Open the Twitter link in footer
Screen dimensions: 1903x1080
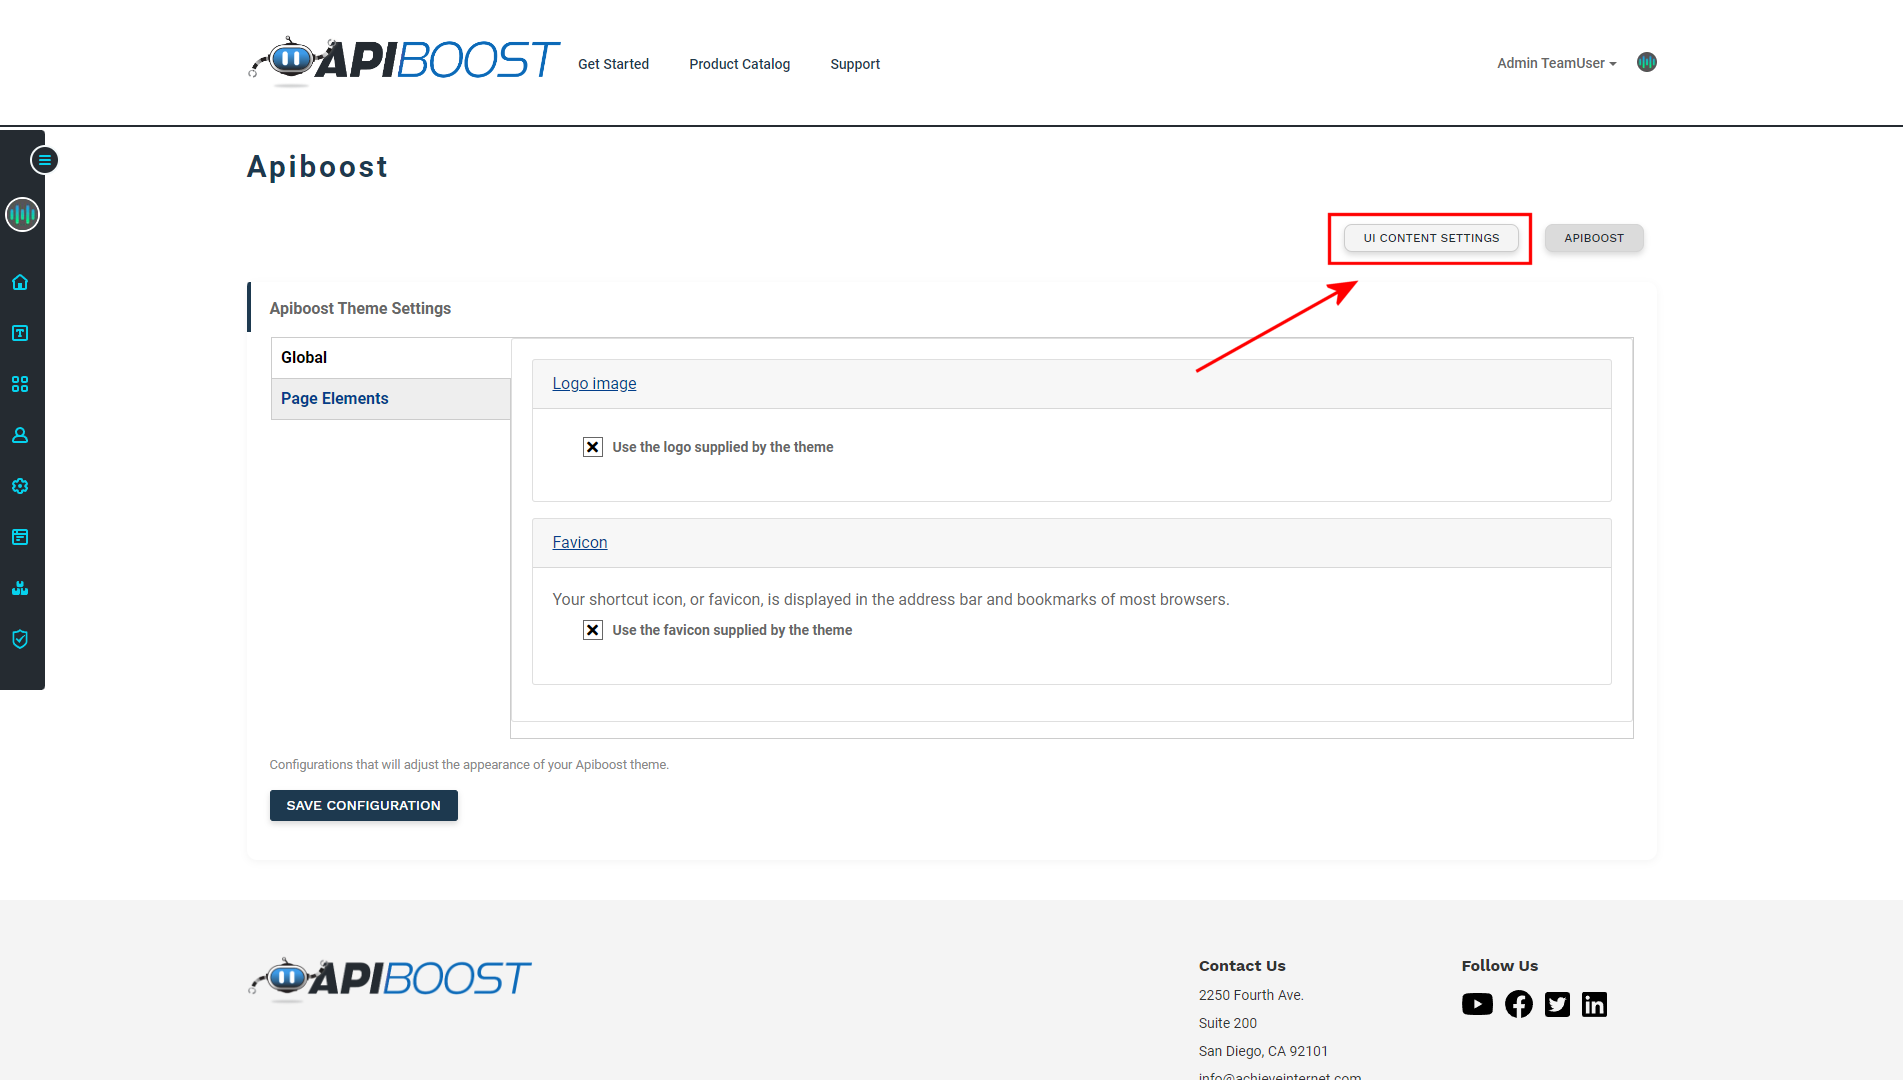coord(1557,1004)
